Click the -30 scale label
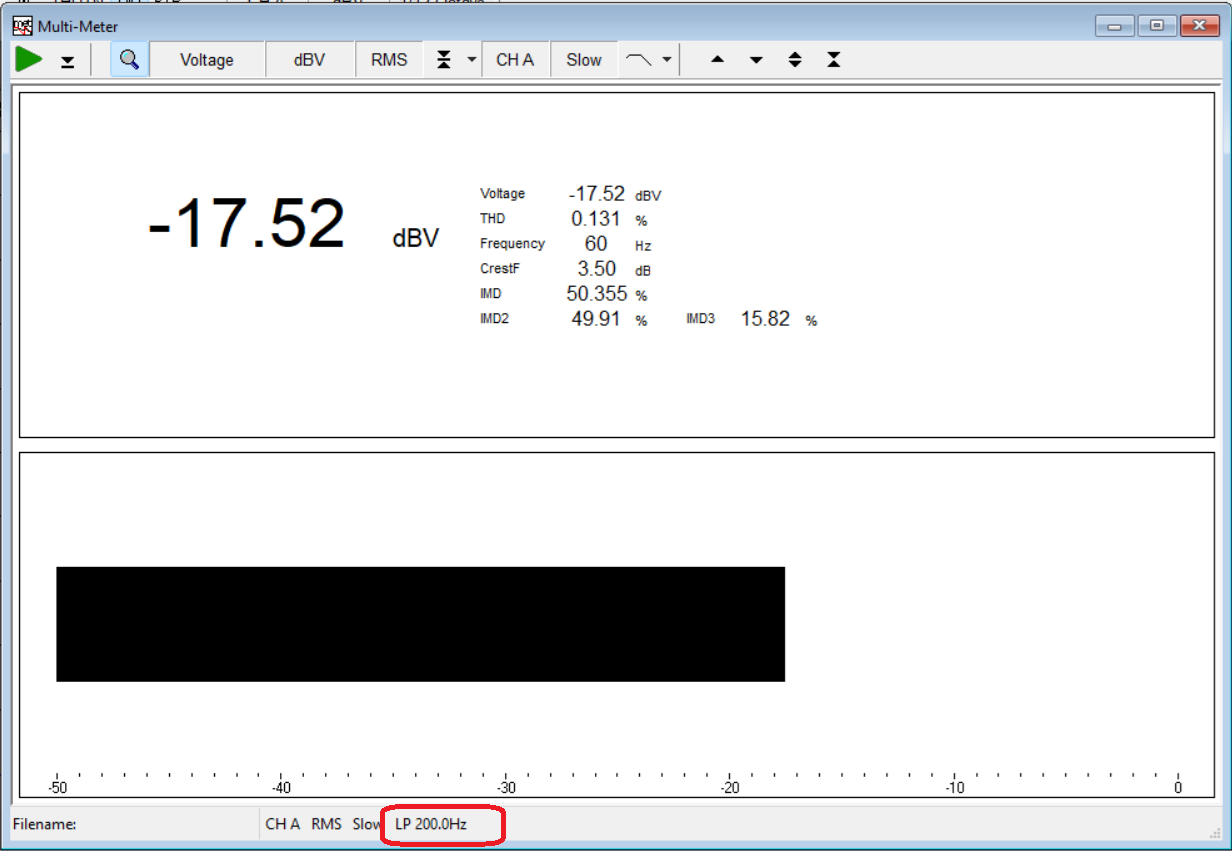Viewport: 1232px width, 851px height. (506, 788)
